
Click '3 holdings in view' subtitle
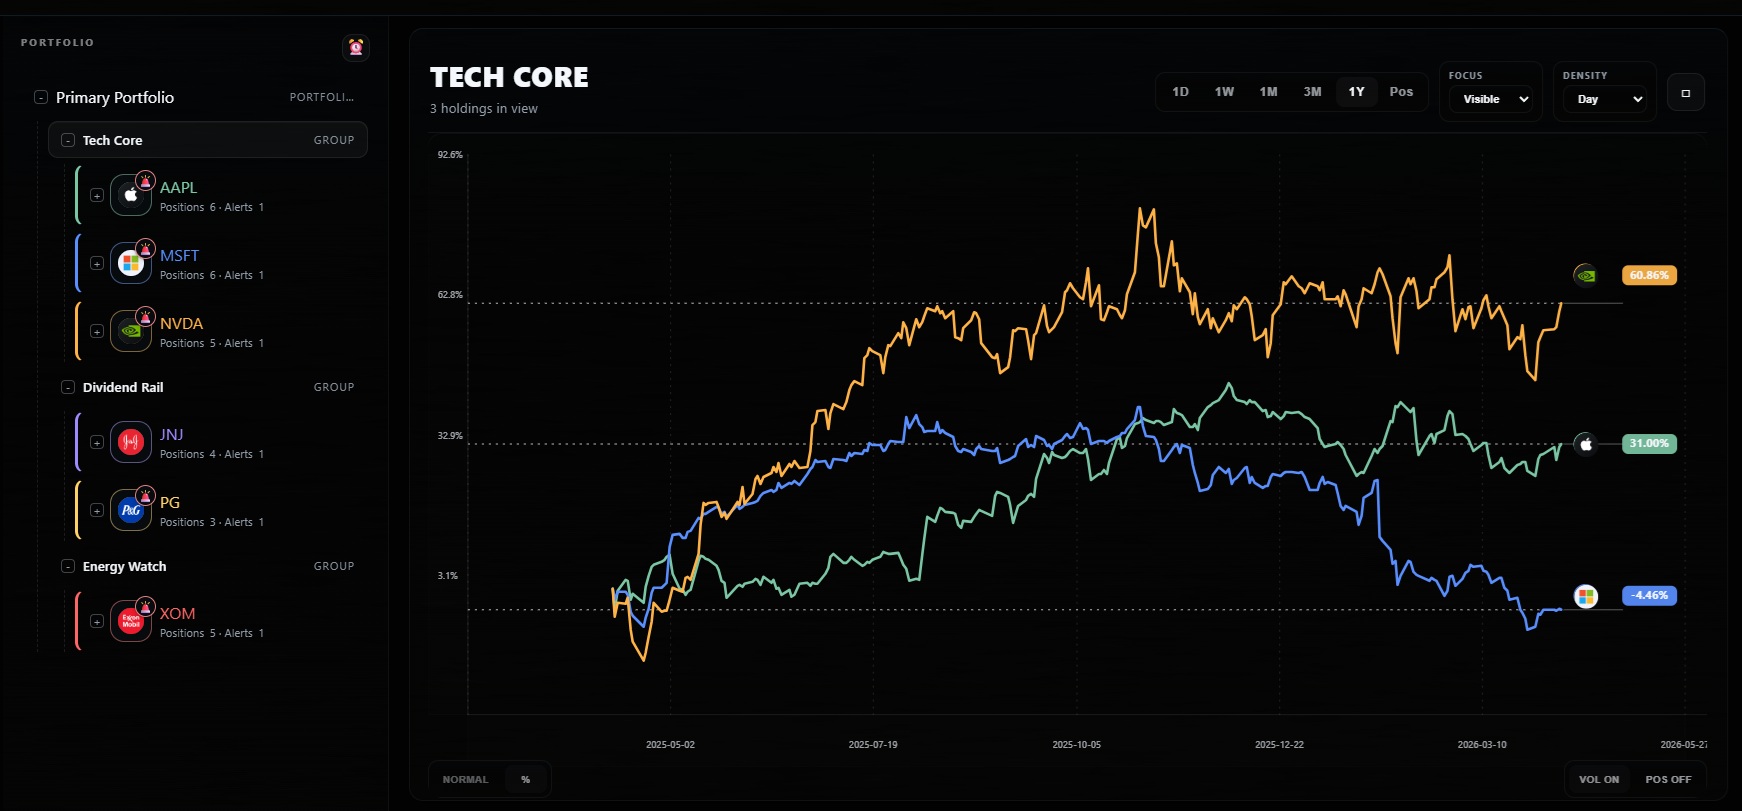483,108
